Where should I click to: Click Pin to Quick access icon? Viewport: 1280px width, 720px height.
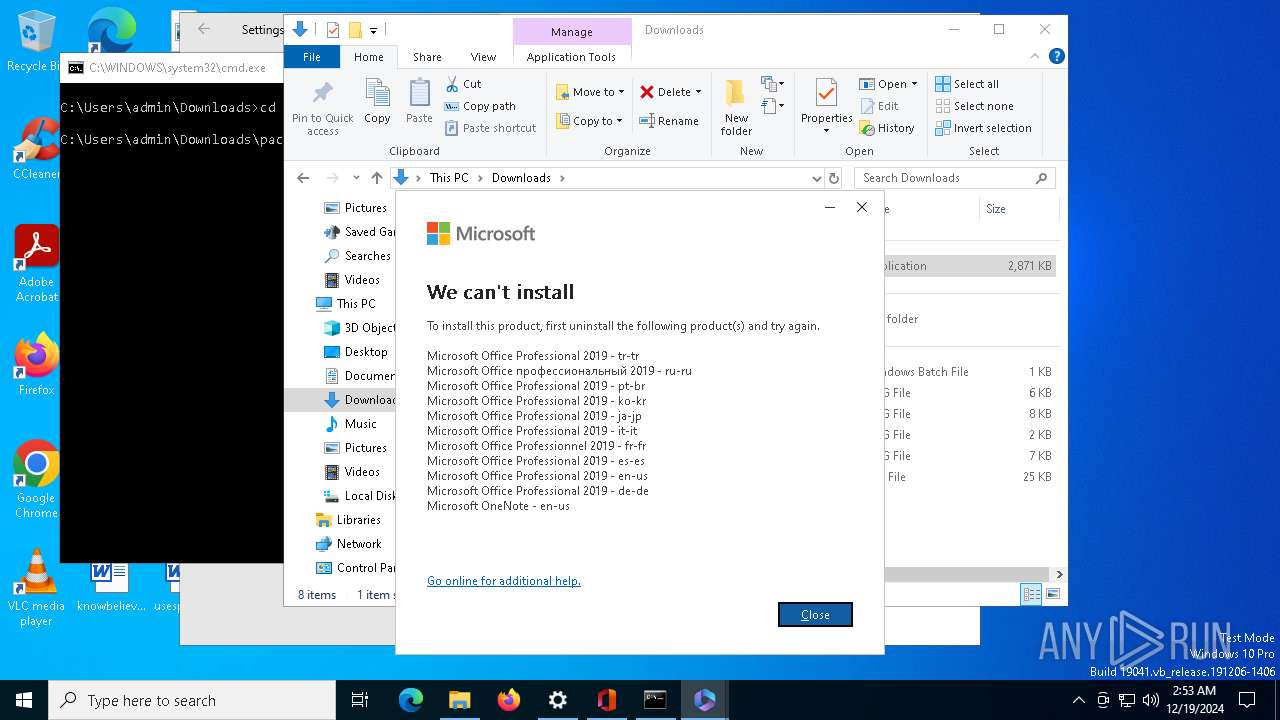tap(322, 108)
